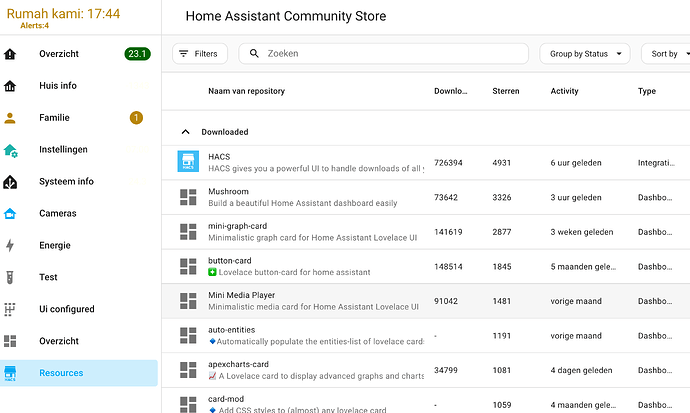Image resolution: width=690 pixels, height=413 pixels.
Task: Open the HACS repository name
Action: pyautogui.click(x=219, y=157)
